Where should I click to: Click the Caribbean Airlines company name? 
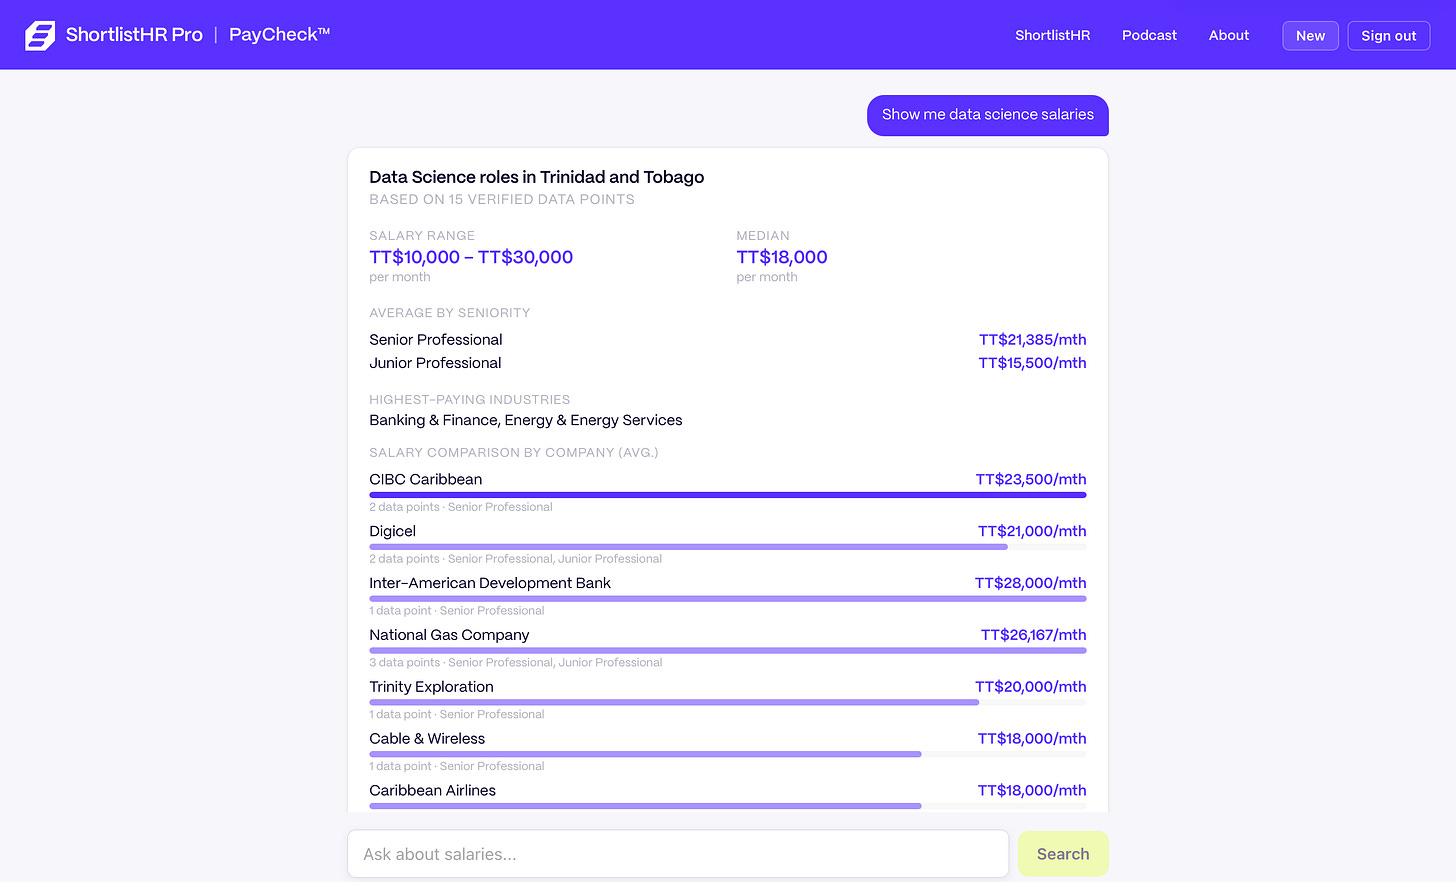(432, 791)
